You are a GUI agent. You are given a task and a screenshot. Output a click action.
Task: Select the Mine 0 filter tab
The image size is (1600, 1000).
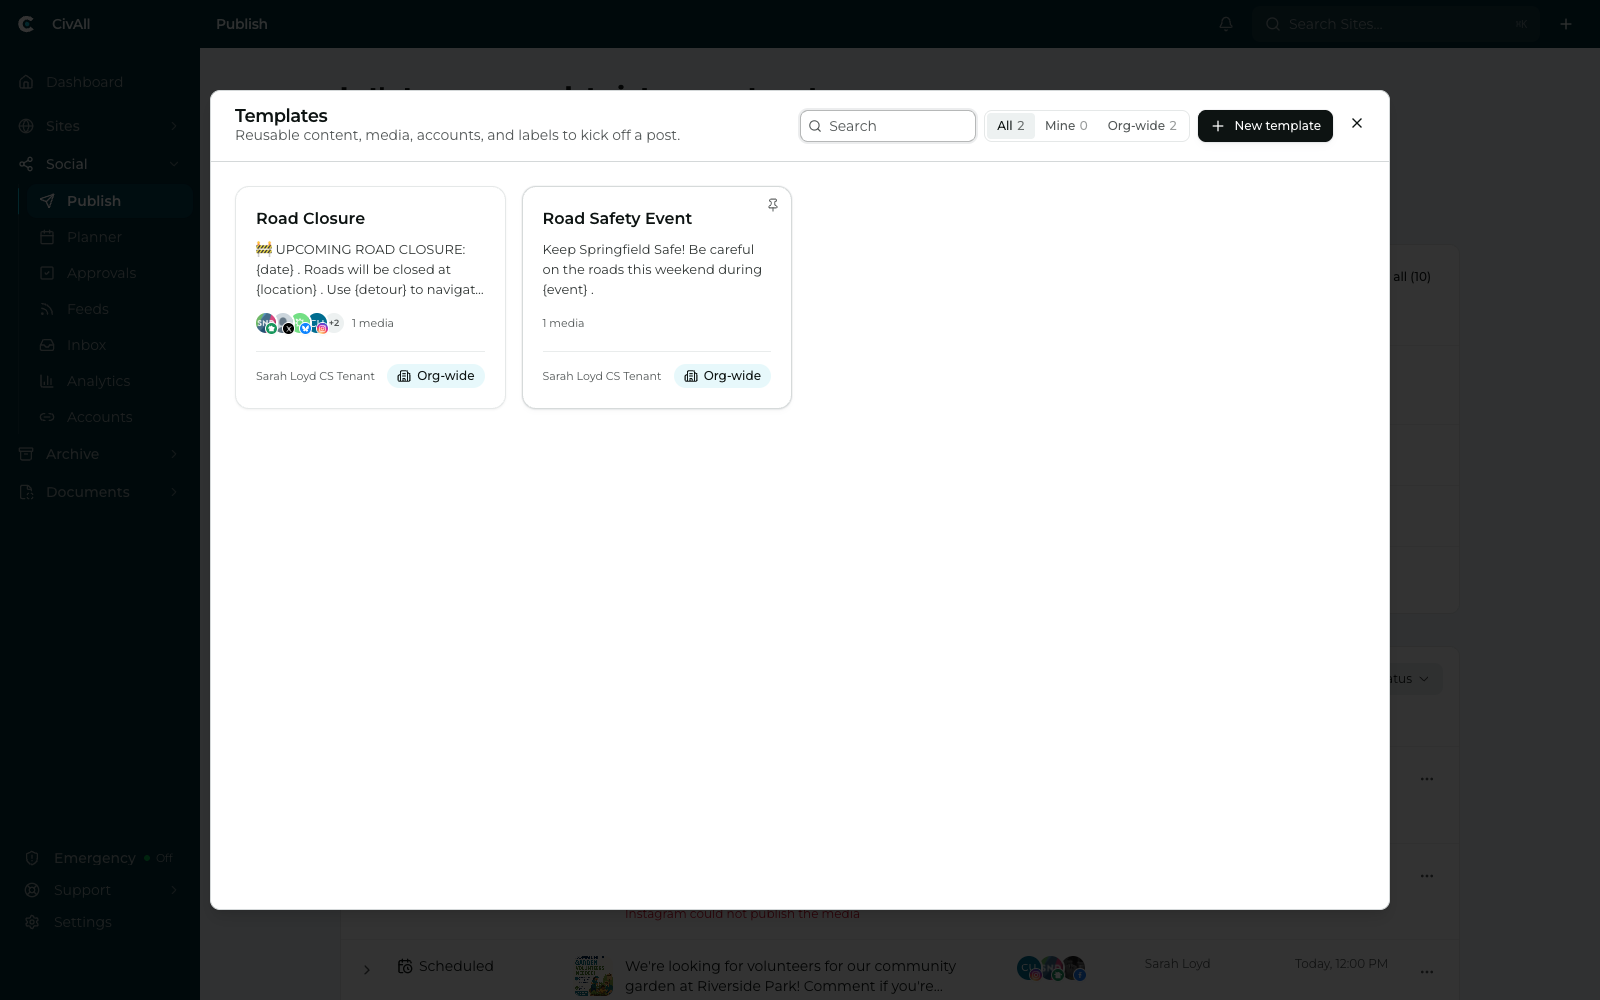[1066, 126]
